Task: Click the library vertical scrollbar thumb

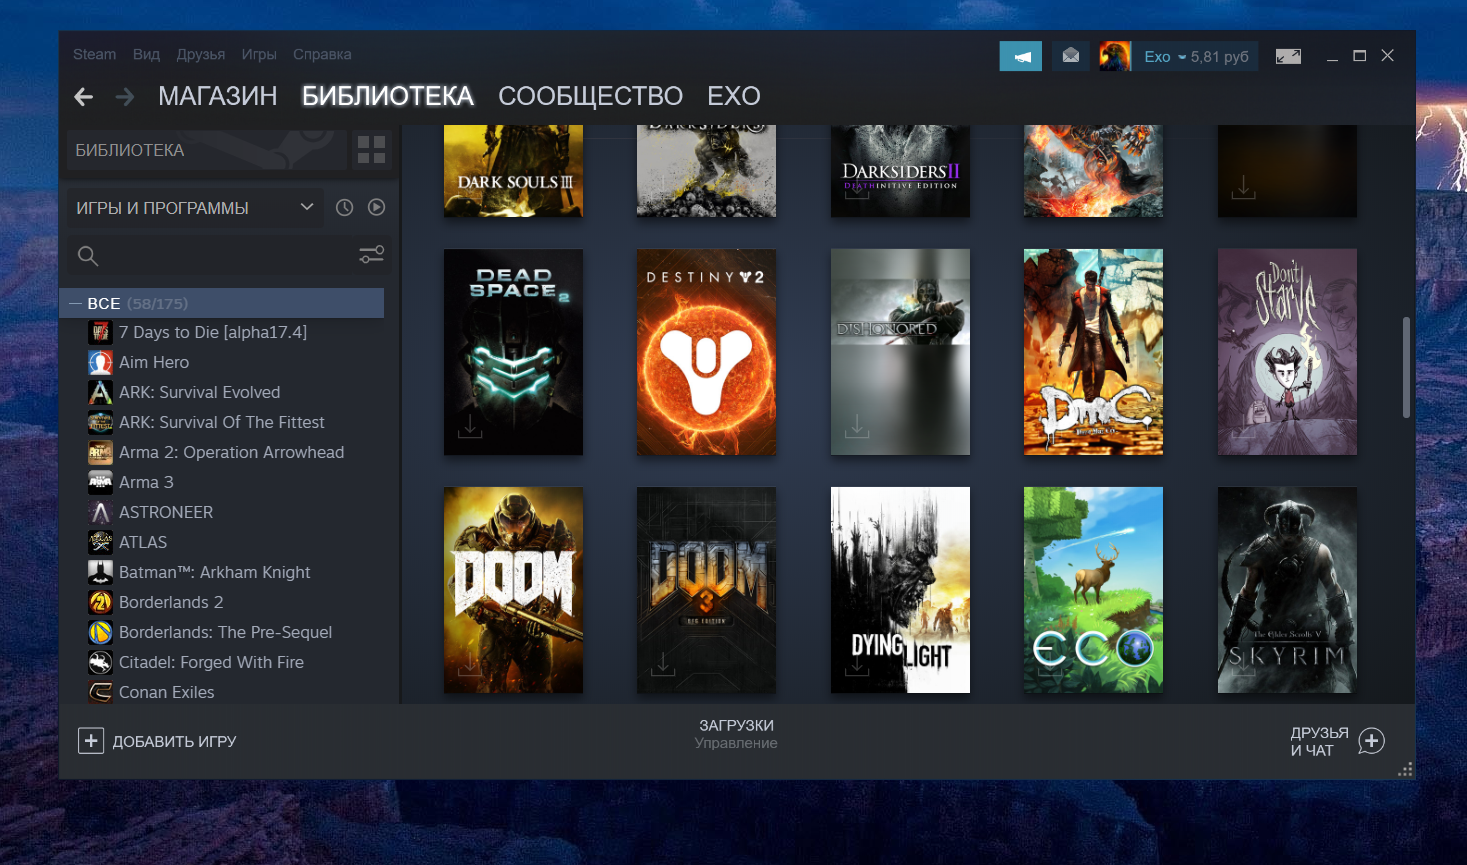Action: click(1406, 367)
